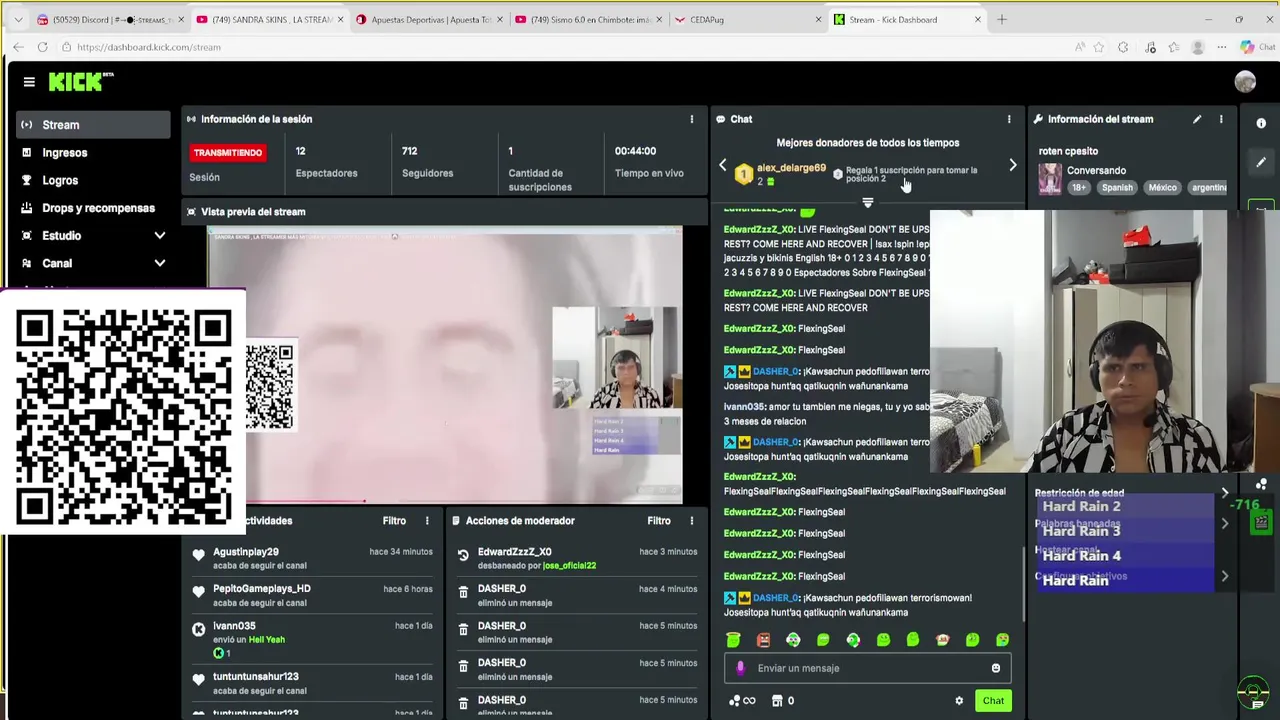This screenshot has height=720, width=1280.
Task: Click PepitoGameplays_HD activity entry
Action: tap(312, 595)
